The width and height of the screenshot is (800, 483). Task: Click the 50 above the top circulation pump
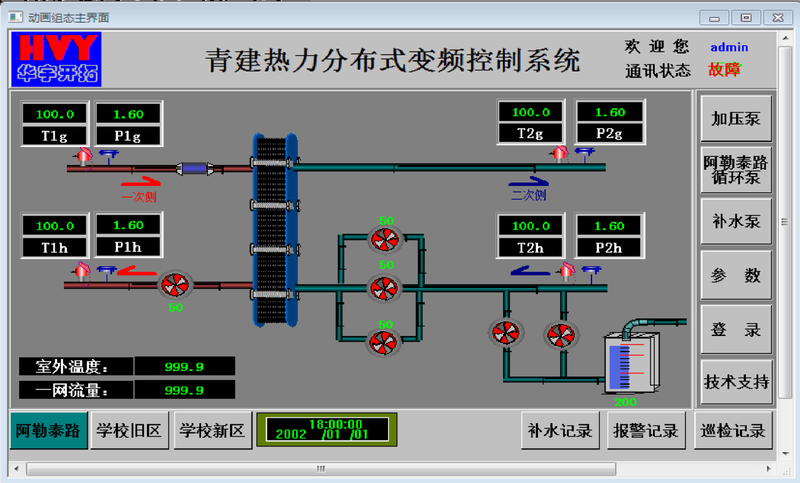coord(387,221)
